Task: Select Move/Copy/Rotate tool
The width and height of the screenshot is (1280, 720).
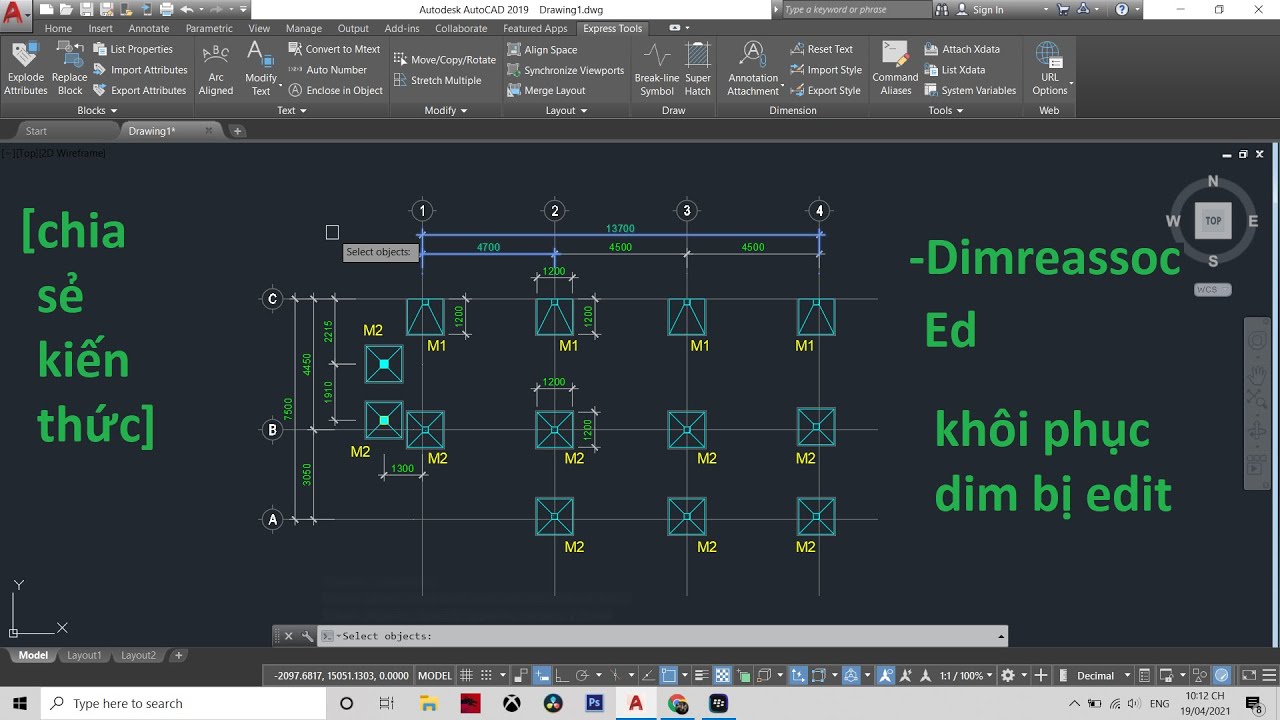Action: pyautogui.click(x=445, y=59)
